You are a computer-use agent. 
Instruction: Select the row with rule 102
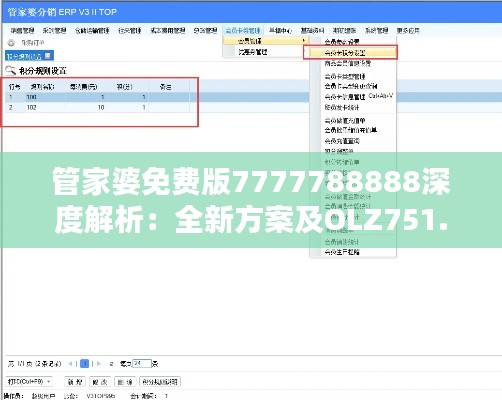pyautogui.click(x=99, y=107)
